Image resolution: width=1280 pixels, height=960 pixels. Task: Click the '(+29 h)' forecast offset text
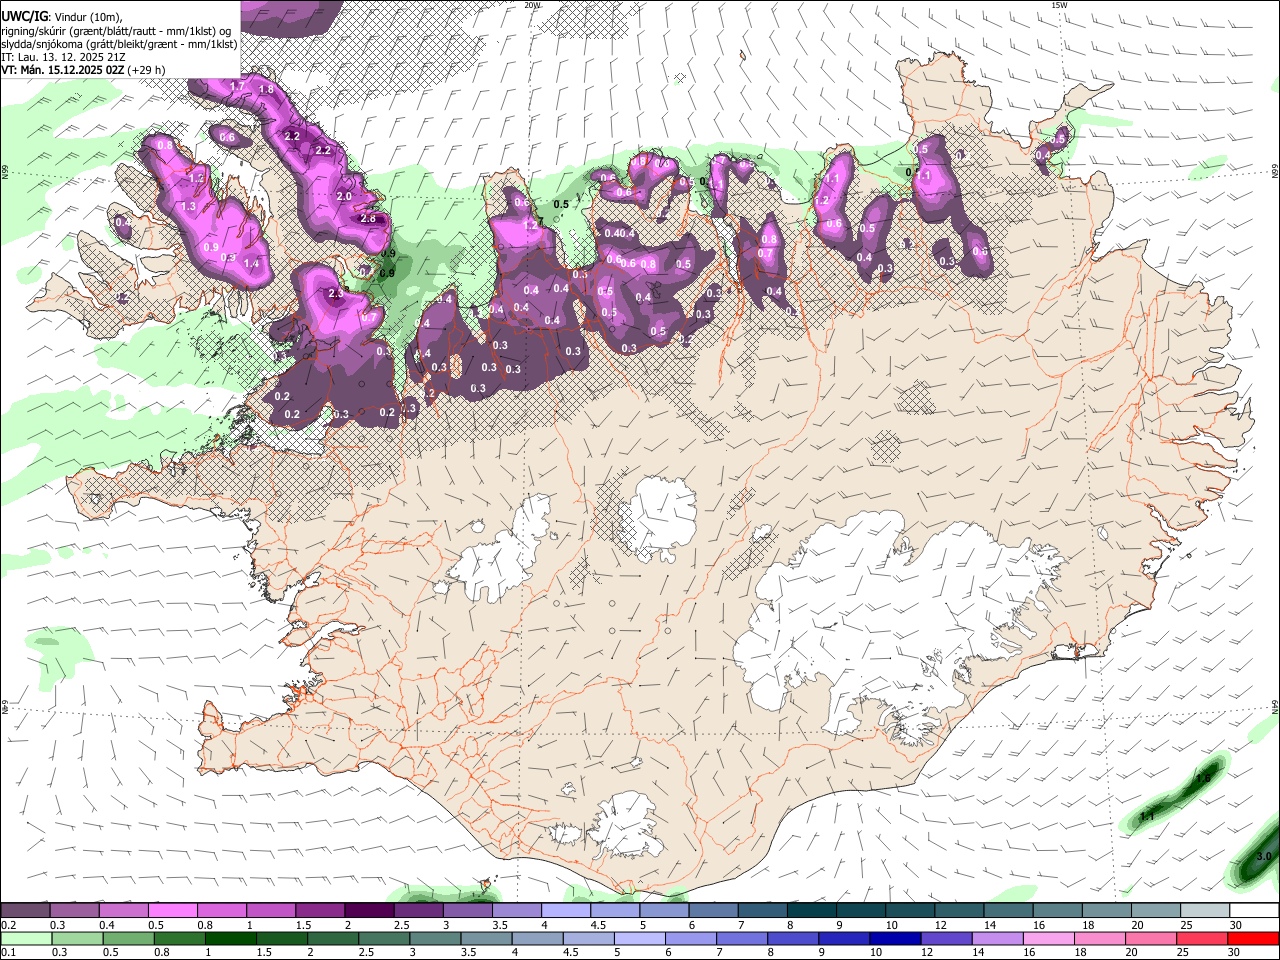pyautogui.click(x=146, y=70)
